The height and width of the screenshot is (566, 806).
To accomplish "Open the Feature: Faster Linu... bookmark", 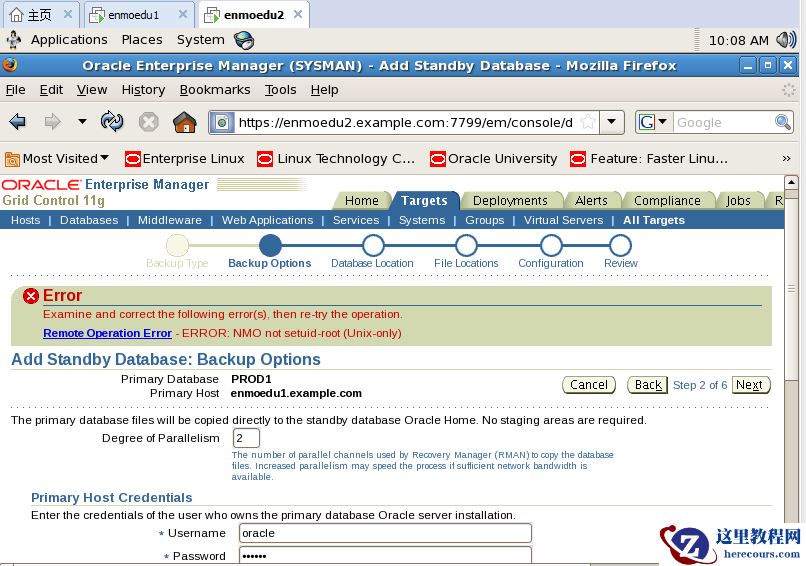I will [649, 159].
